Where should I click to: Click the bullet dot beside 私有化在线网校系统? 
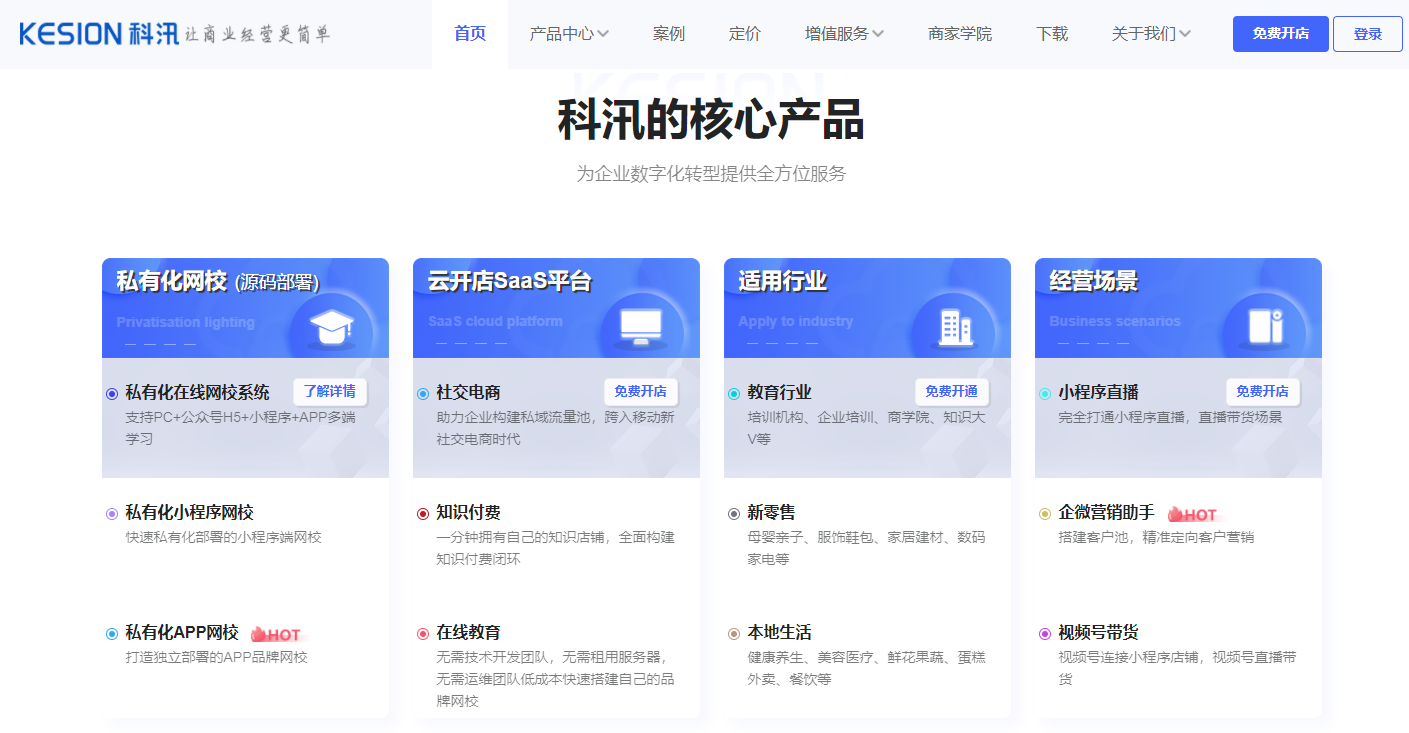[112, 393]
